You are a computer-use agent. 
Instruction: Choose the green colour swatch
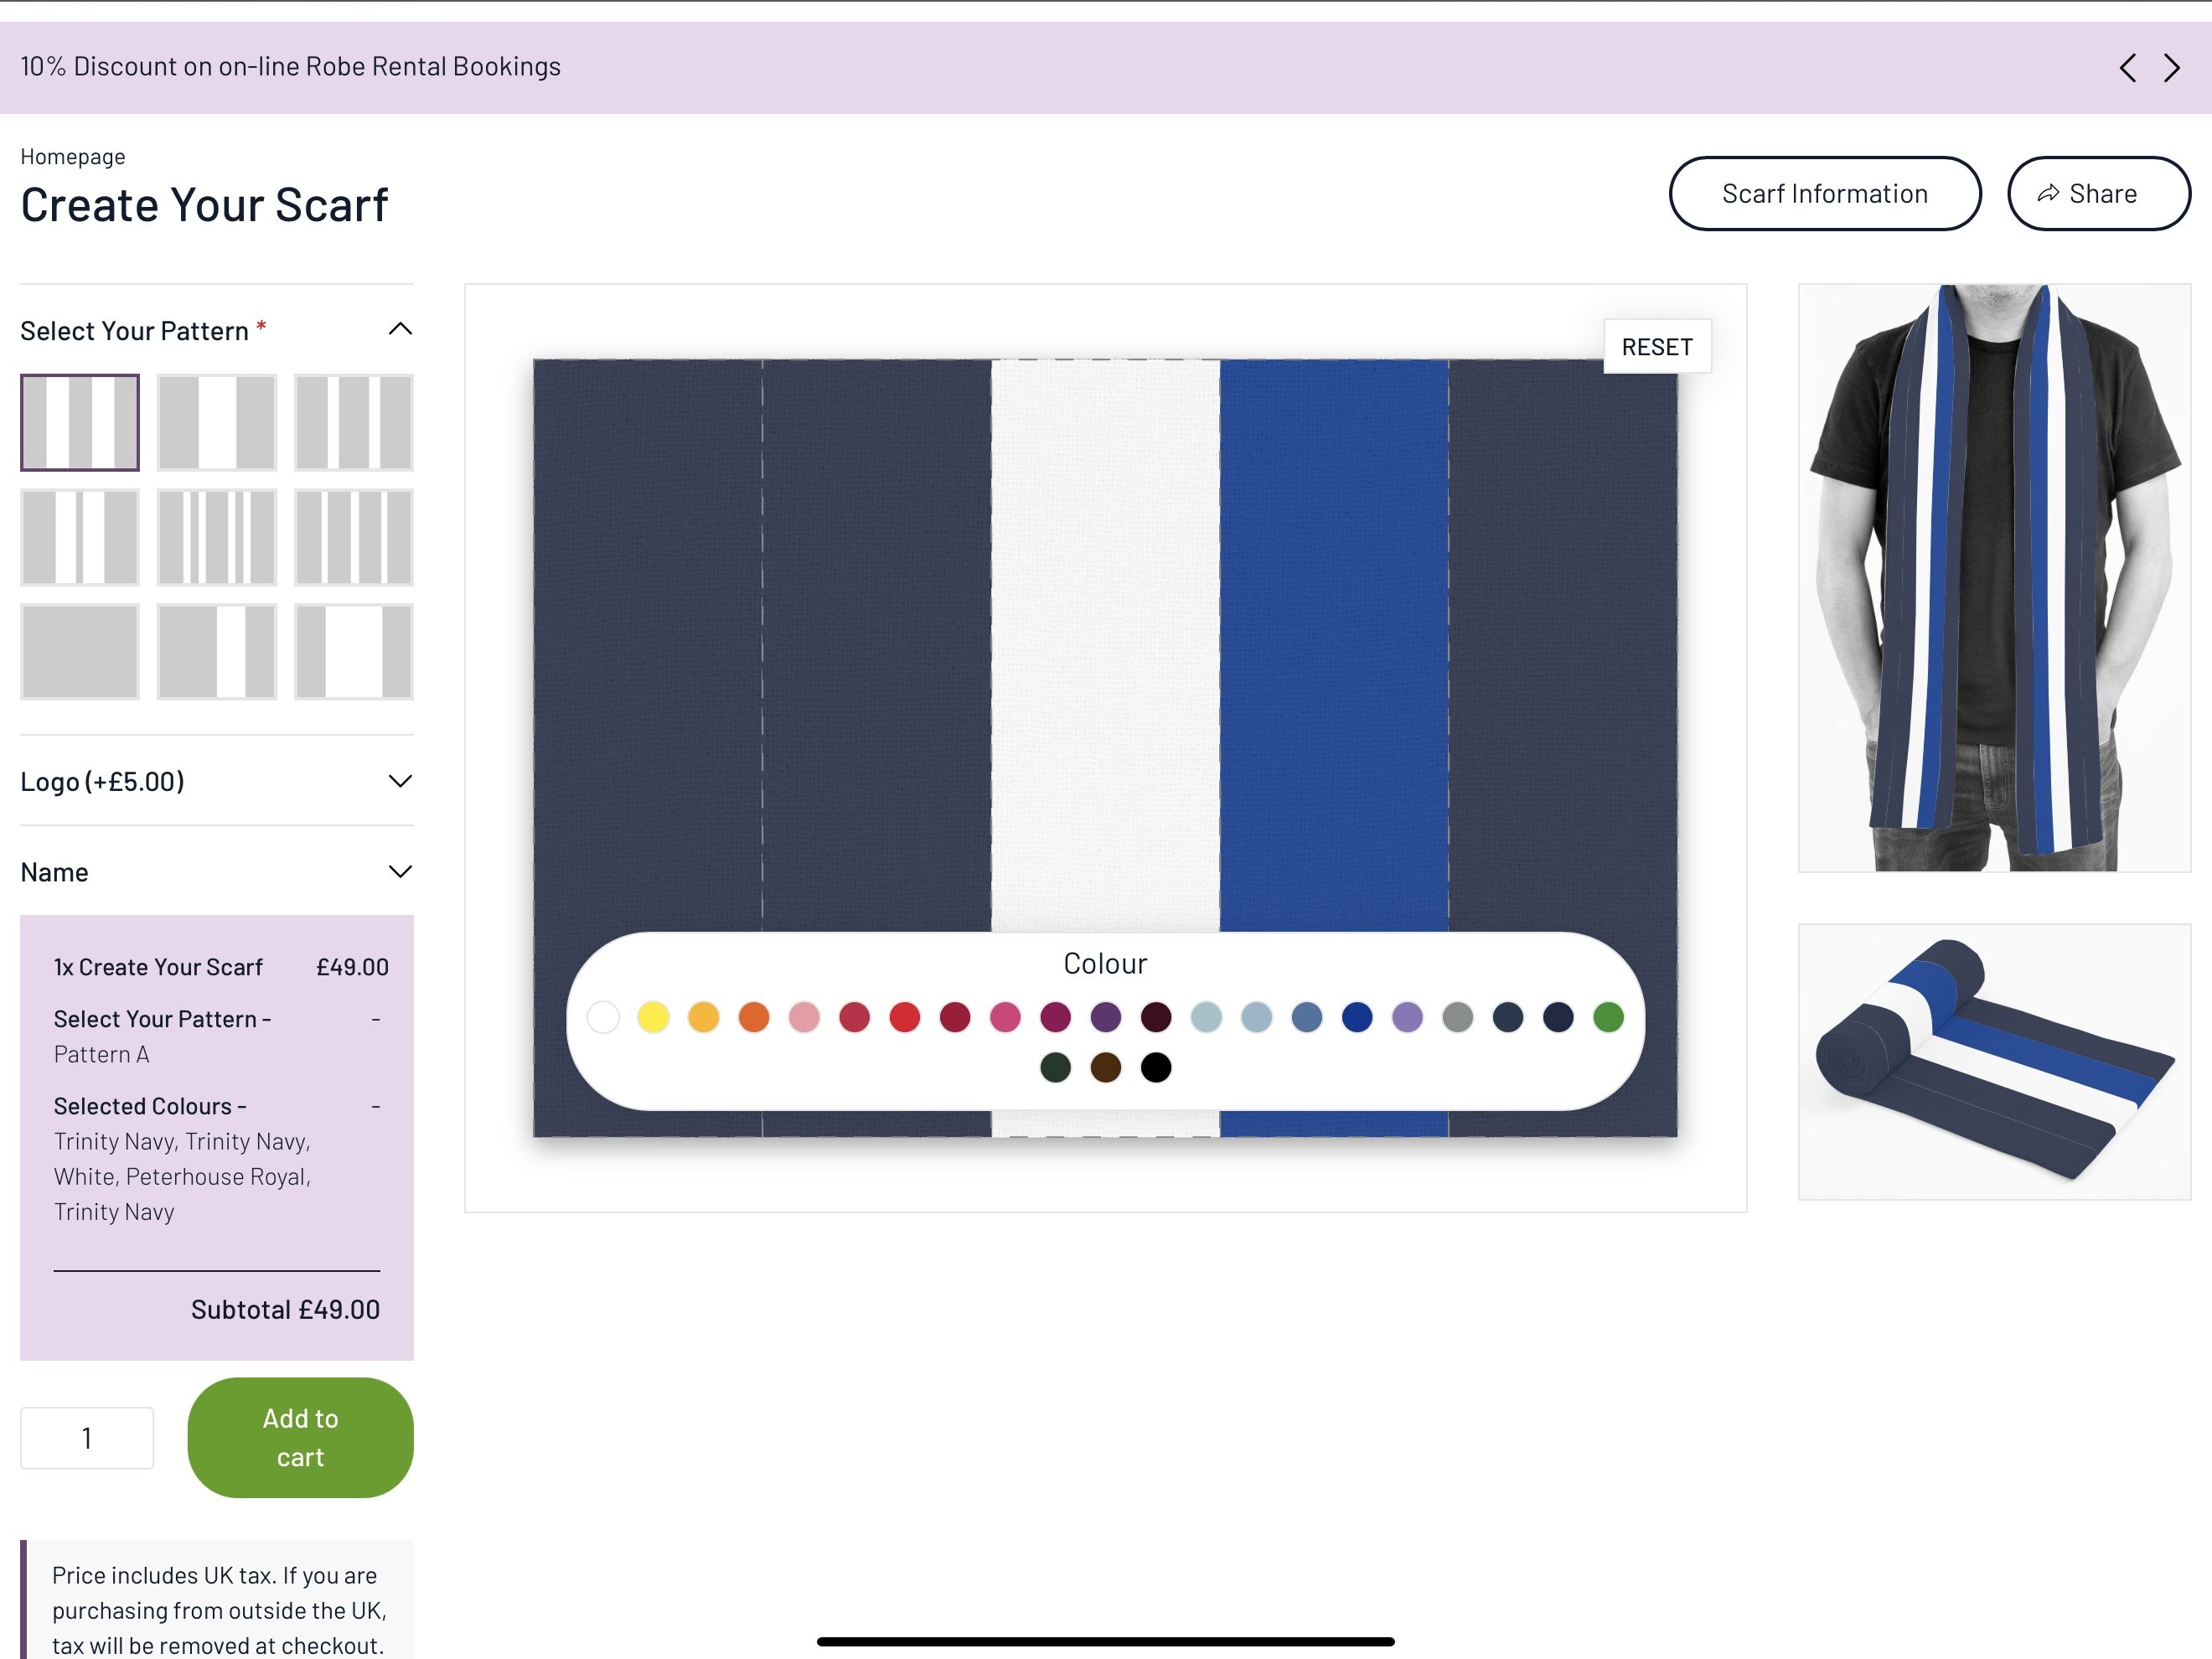point(1608,1017)
